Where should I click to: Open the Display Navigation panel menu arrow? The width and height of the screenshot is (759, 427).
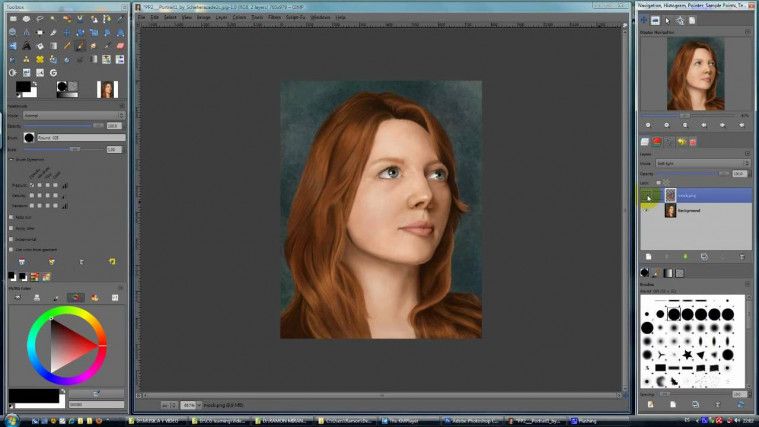pos(747,32)
